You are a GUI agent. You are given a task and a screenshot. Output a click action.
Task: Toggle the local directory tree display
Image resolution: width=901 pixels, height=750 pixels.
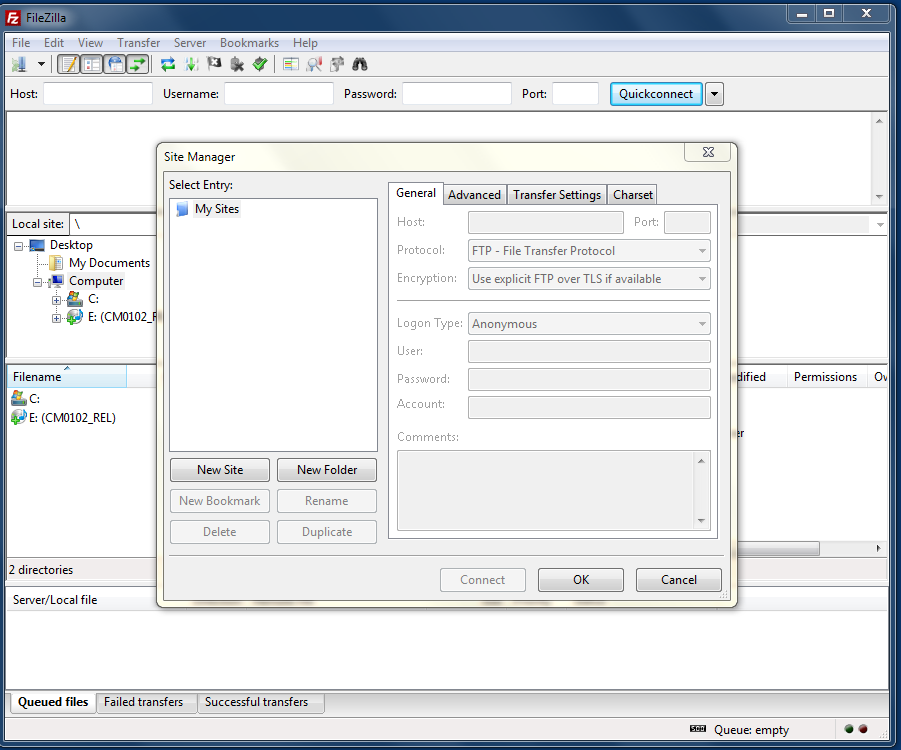(92, 64)
